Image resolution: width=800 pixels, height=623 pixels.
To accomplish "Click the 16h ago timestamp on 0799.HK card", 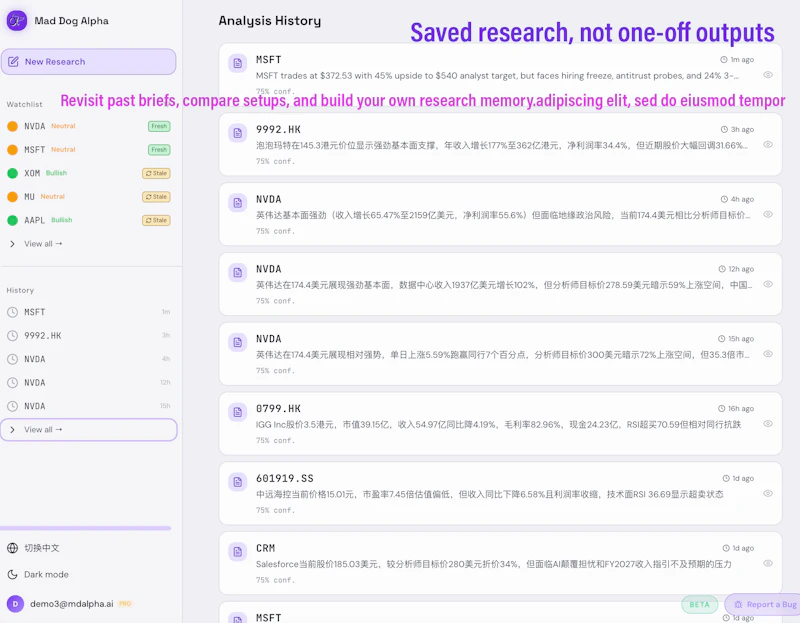I will pyautogui.click(x=736, y=409).
